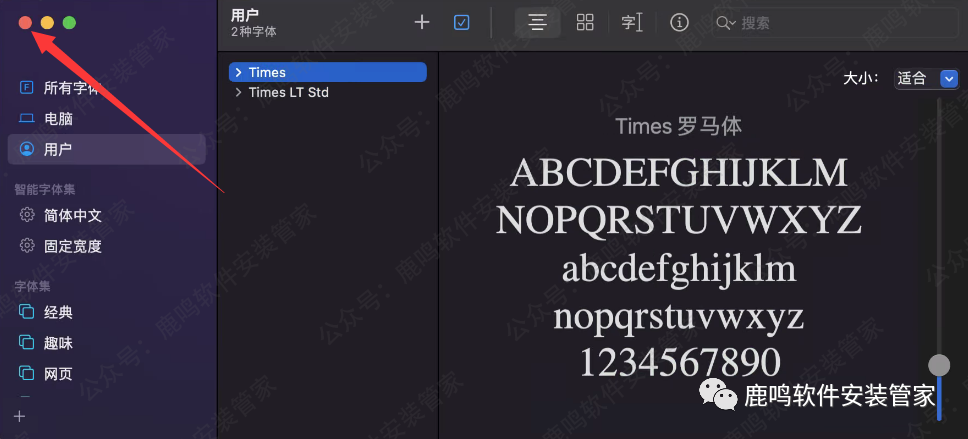The width and height of the screenshot is (968, 439).
Task: Switch to sample preview view icon
Action: click(x=538, y=23)
